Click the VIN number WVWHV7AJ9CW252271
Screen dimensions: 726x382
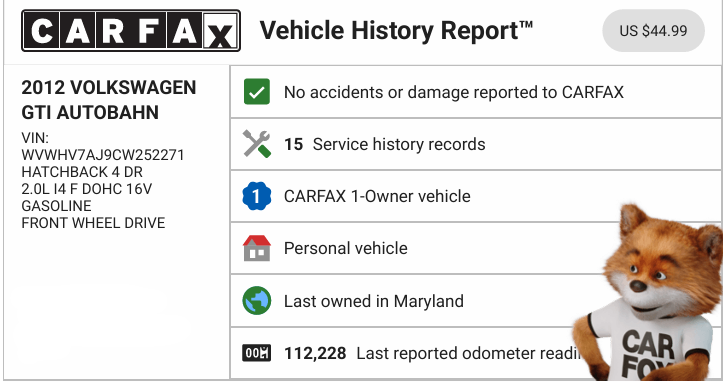pos(103,155)
